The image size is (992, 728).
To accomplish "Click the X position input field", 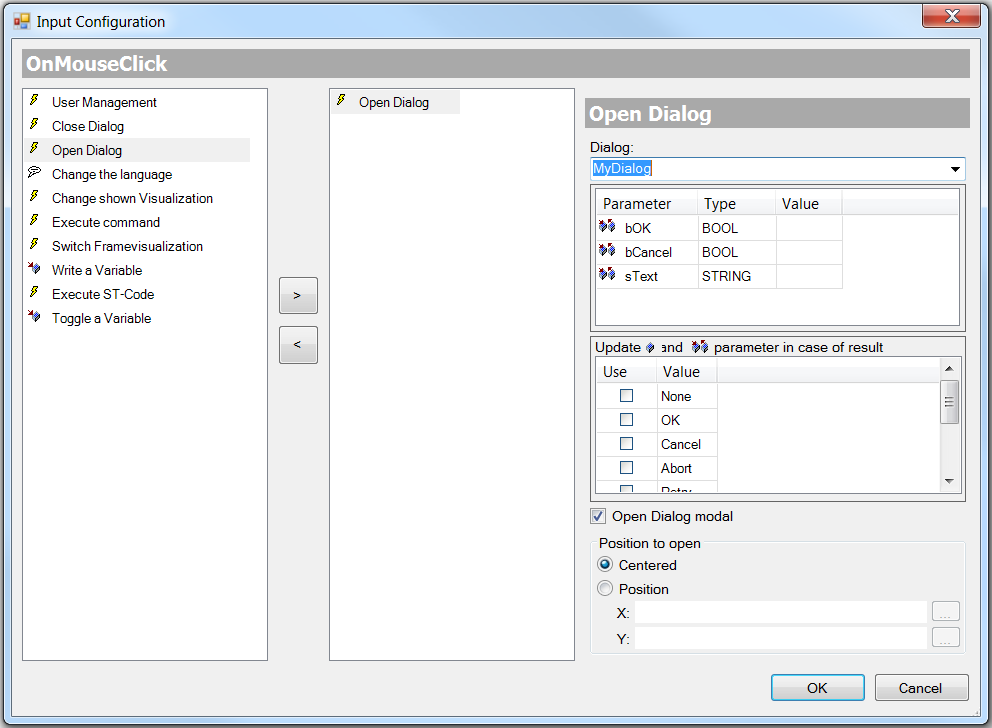I will (781, 612).
